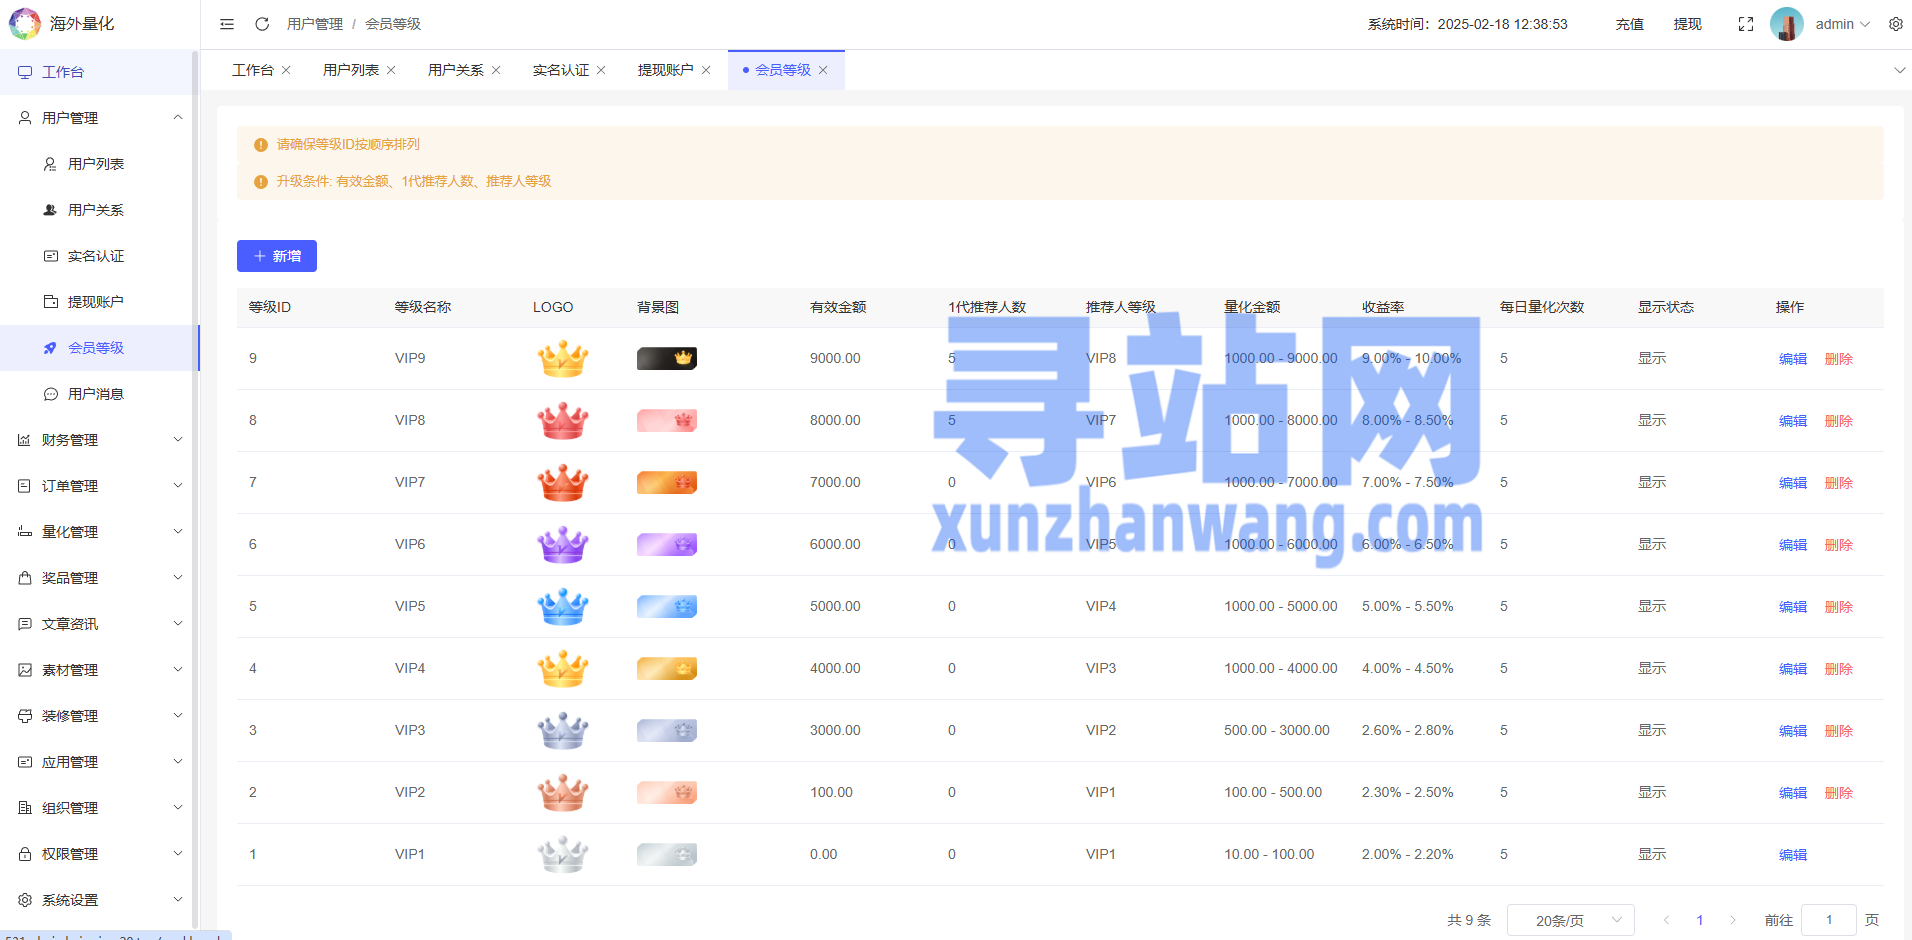Open the VIP6 purple background image
Viewport: 1912px width, 940px height.
pos(667,544)
